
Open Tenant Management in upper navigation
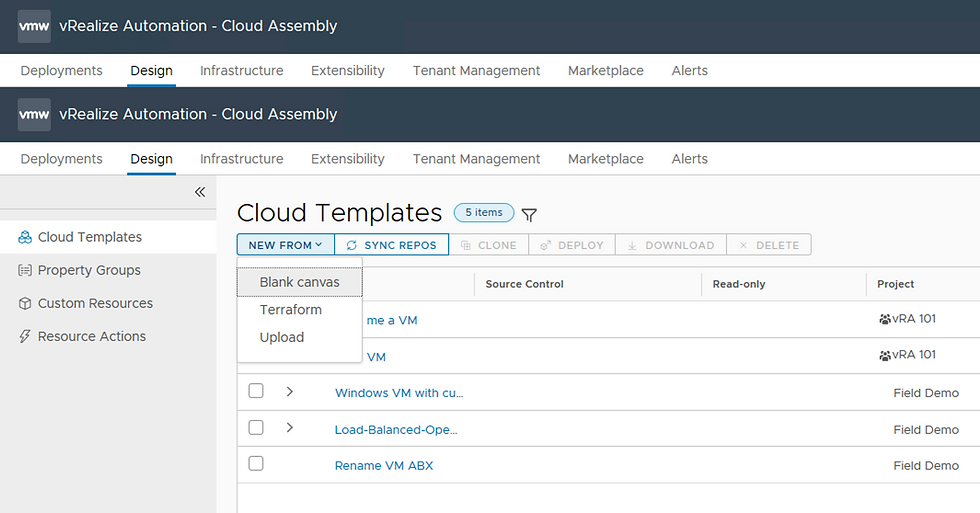pos(476,71)
